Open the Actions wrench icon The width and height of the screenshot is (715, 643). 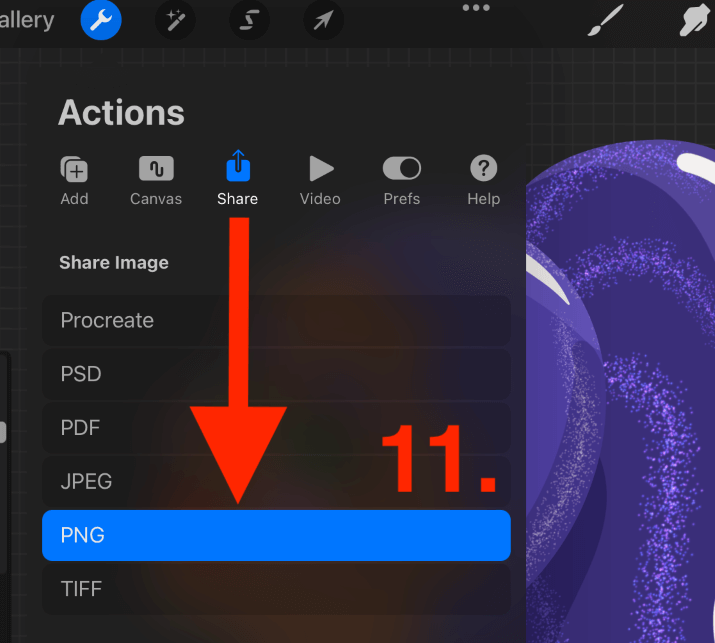pos(101,20)
